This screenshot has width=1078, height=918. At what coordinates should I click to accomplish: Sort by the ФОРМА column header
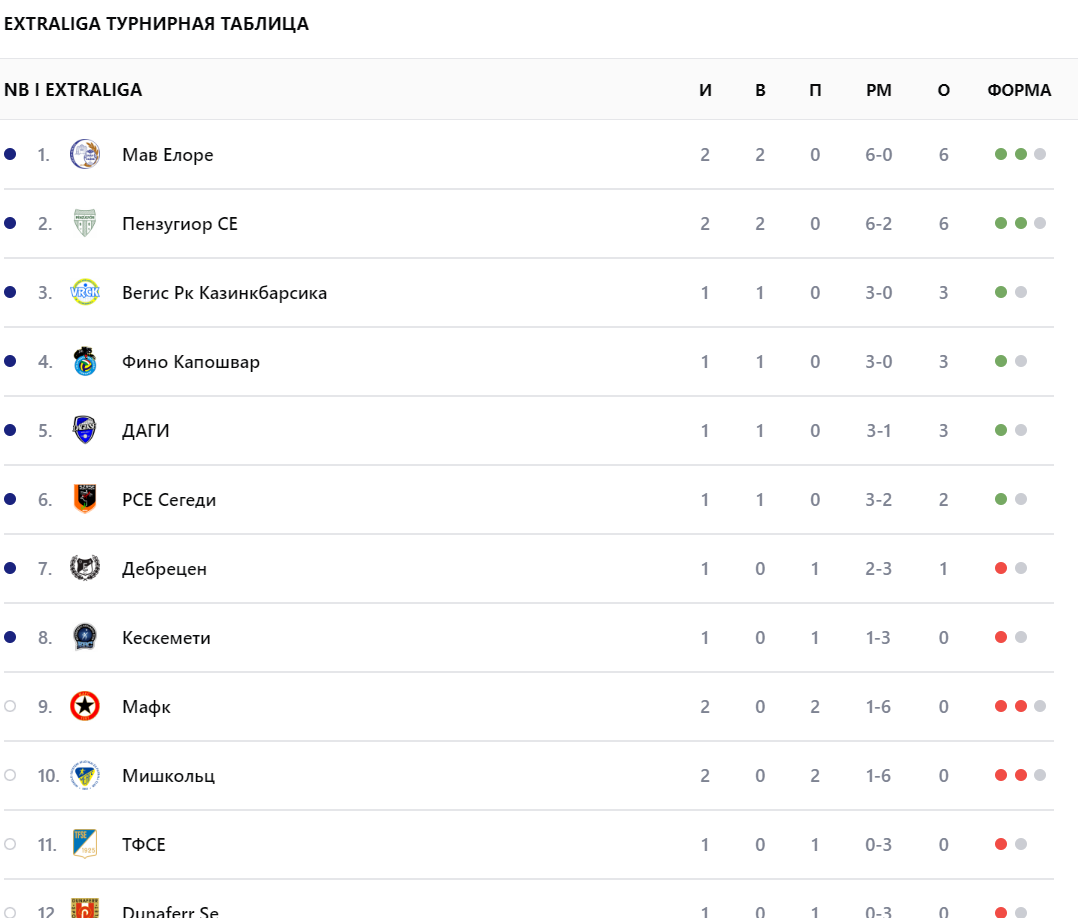(1019, 90)
